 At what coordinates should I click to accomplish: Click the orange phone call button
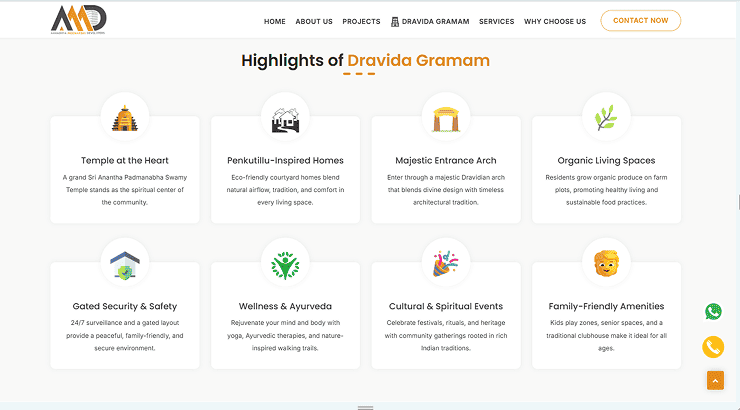tap(713, 347)
